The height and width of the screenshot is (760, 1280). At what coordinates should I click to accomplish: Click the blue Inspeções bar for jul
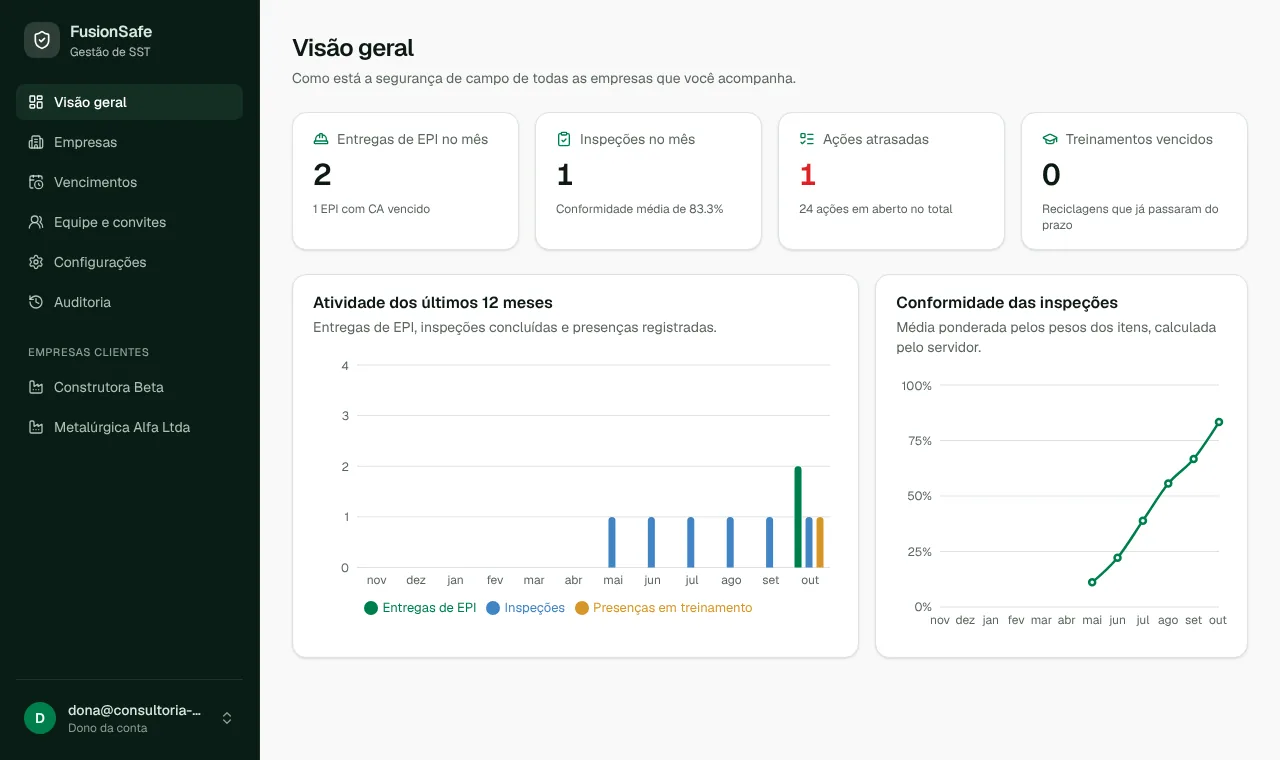(691, 542)
